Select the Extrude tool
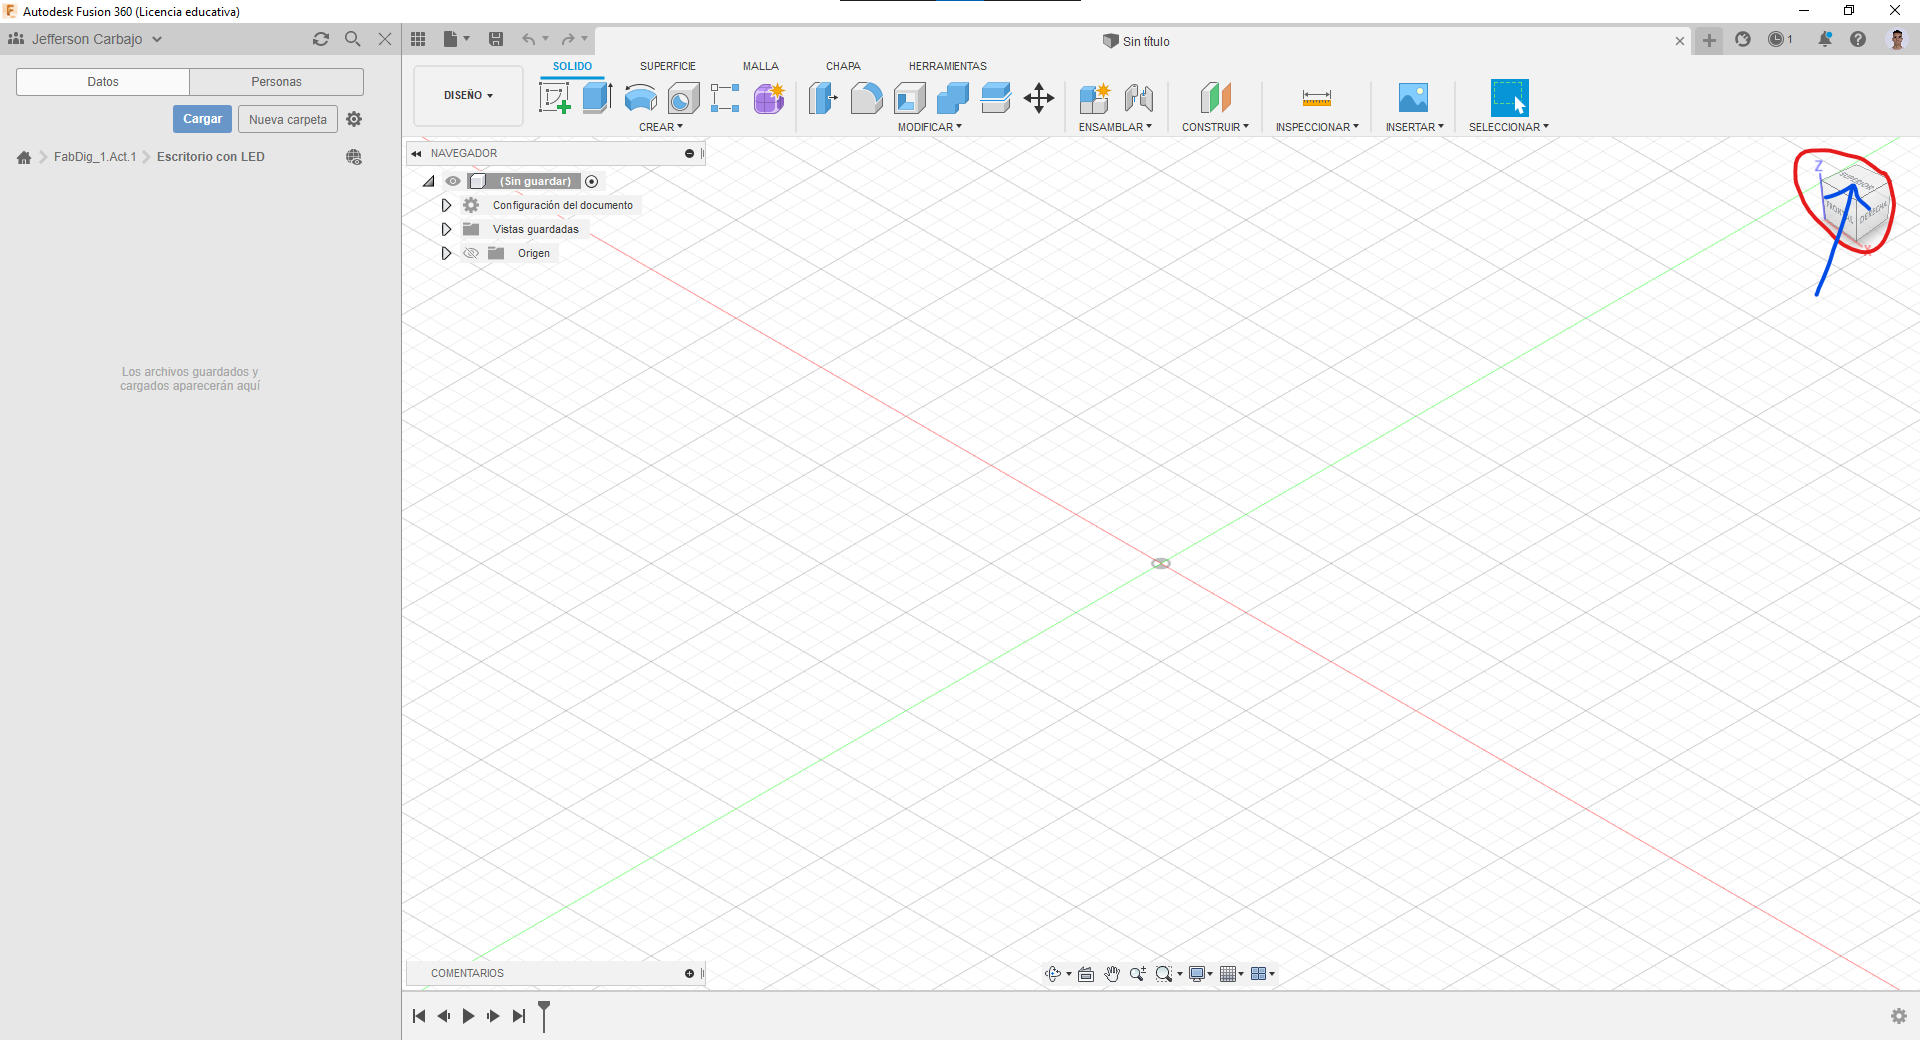 [597, 98]
